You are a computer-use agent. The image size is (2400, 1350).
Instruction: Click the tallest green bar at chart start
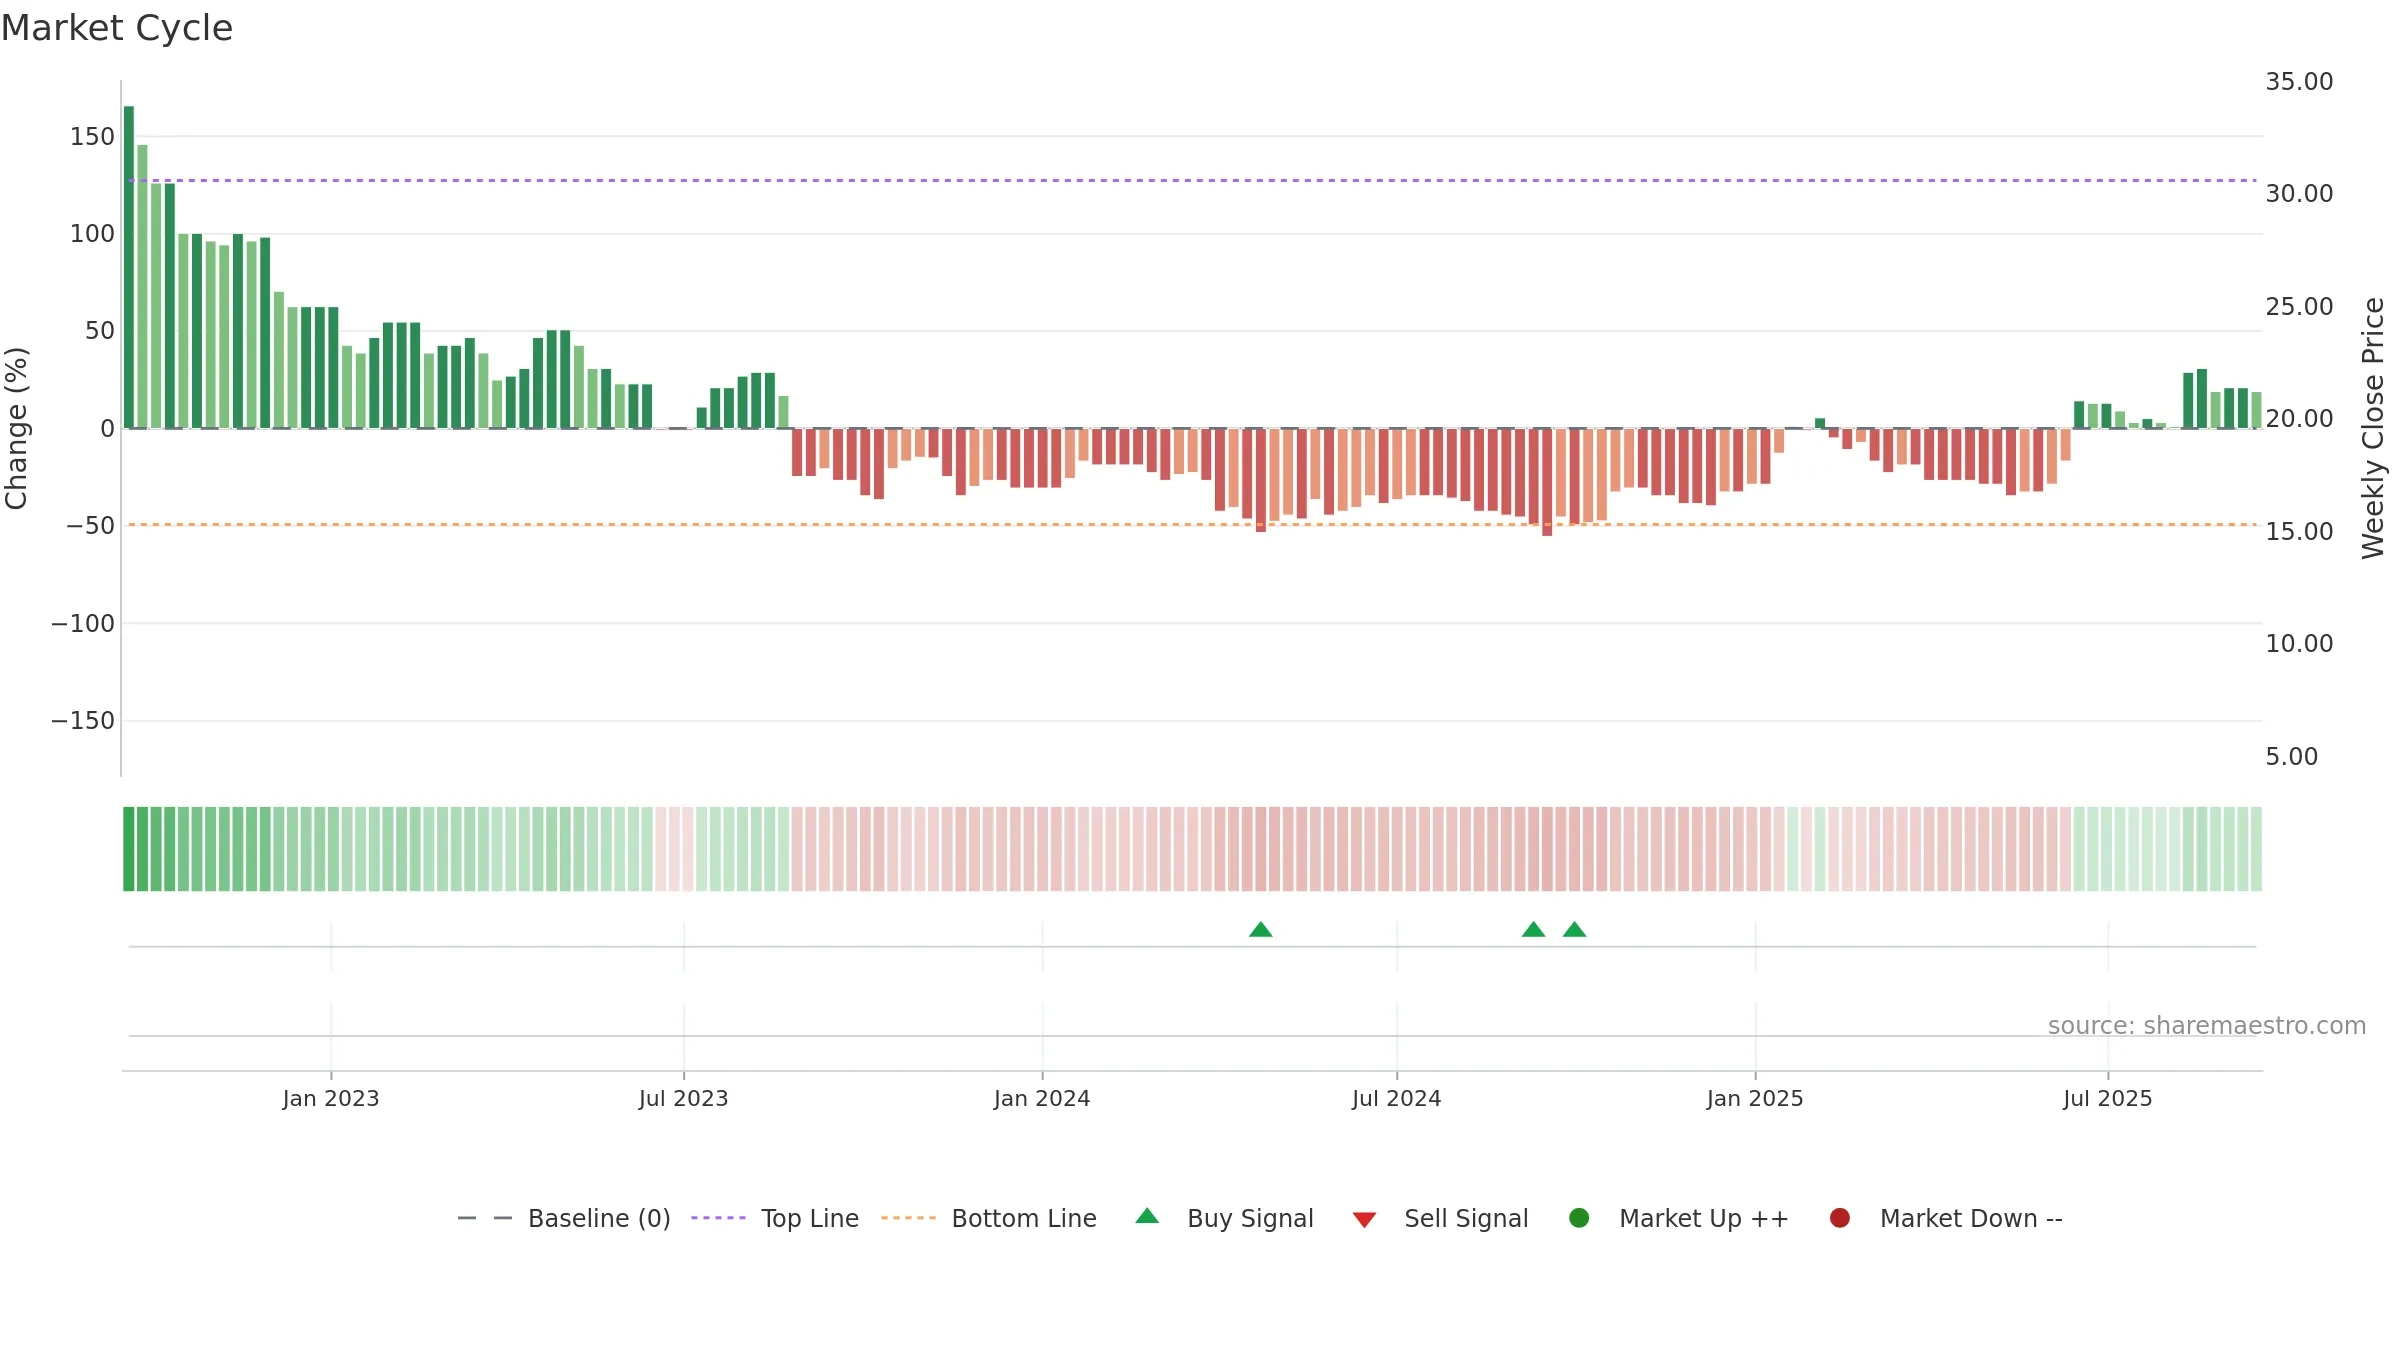[x=129, y=267]
